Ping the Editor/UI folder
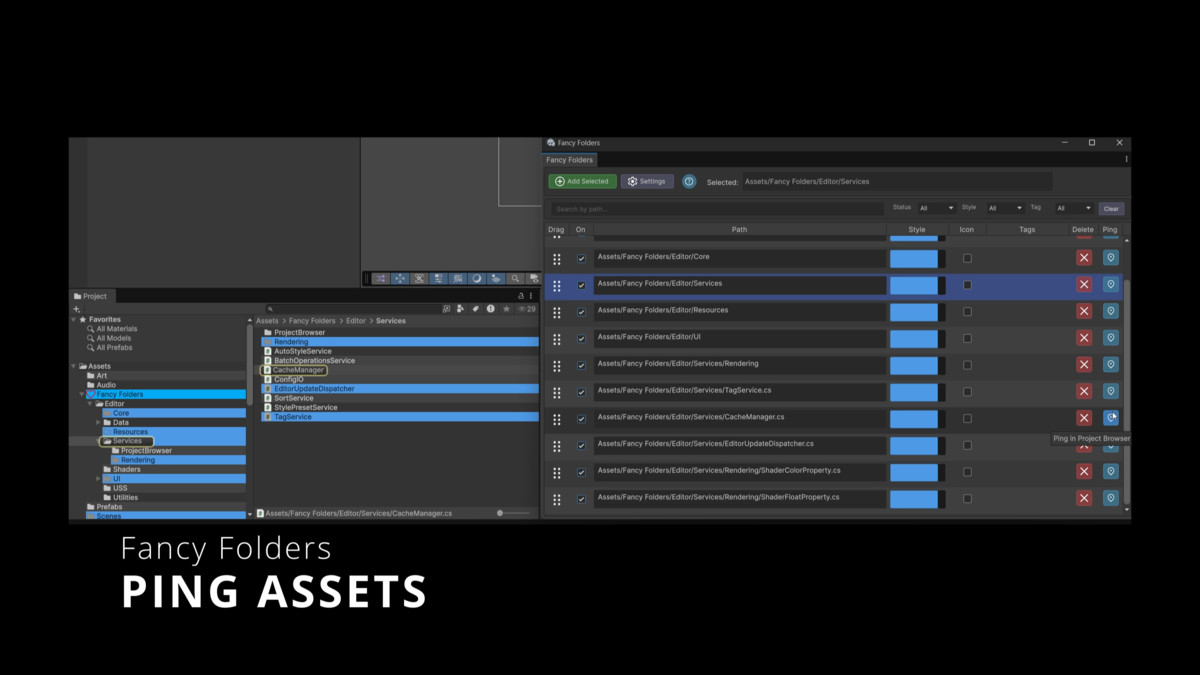The height and width of the screenshot is (675, 1200). pyautogui.click(x=1110, y=338)
